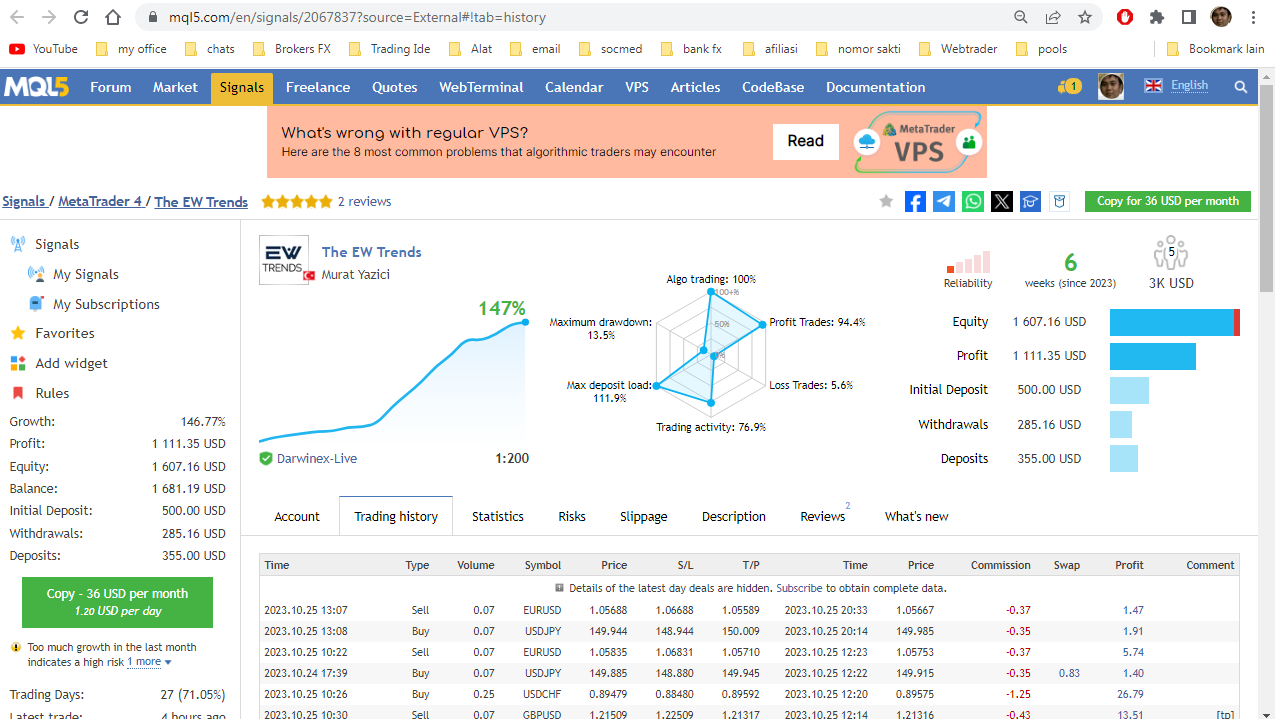Click the browser address bar URL

tap(357, 17)
